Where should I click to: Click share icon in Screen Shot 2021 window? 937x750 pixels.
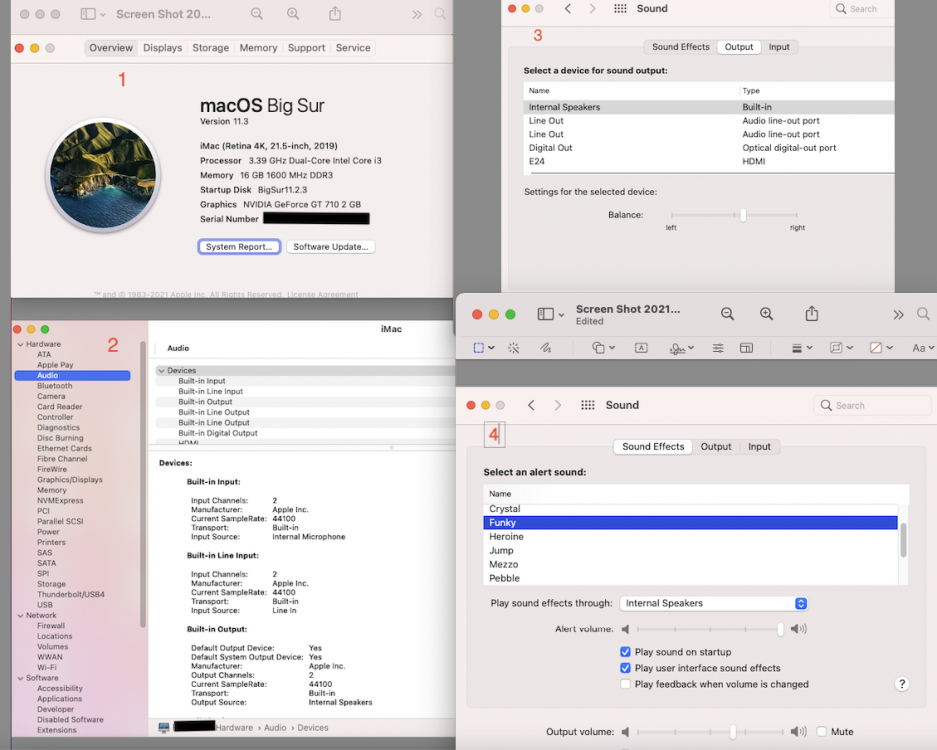812,314
